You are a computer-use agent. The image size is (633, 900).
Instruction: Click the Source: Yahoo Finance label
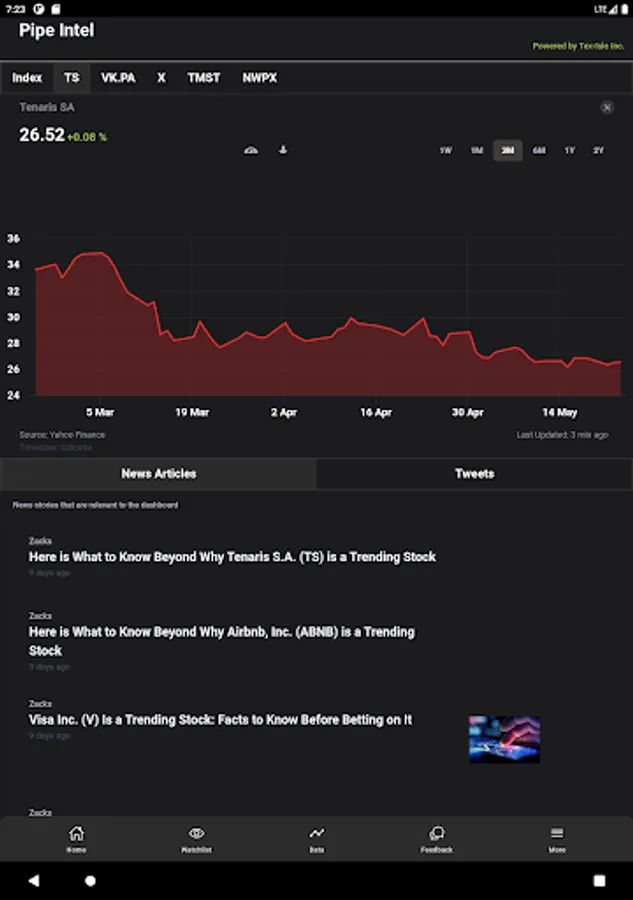click(62, 435)
